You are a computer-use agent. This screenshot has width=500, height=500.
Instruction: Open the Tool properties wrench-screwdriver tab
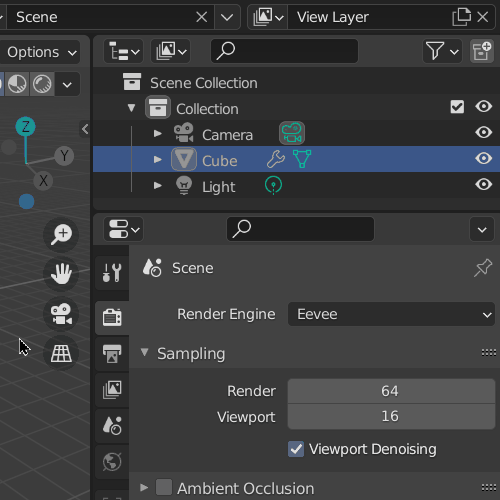112,273
